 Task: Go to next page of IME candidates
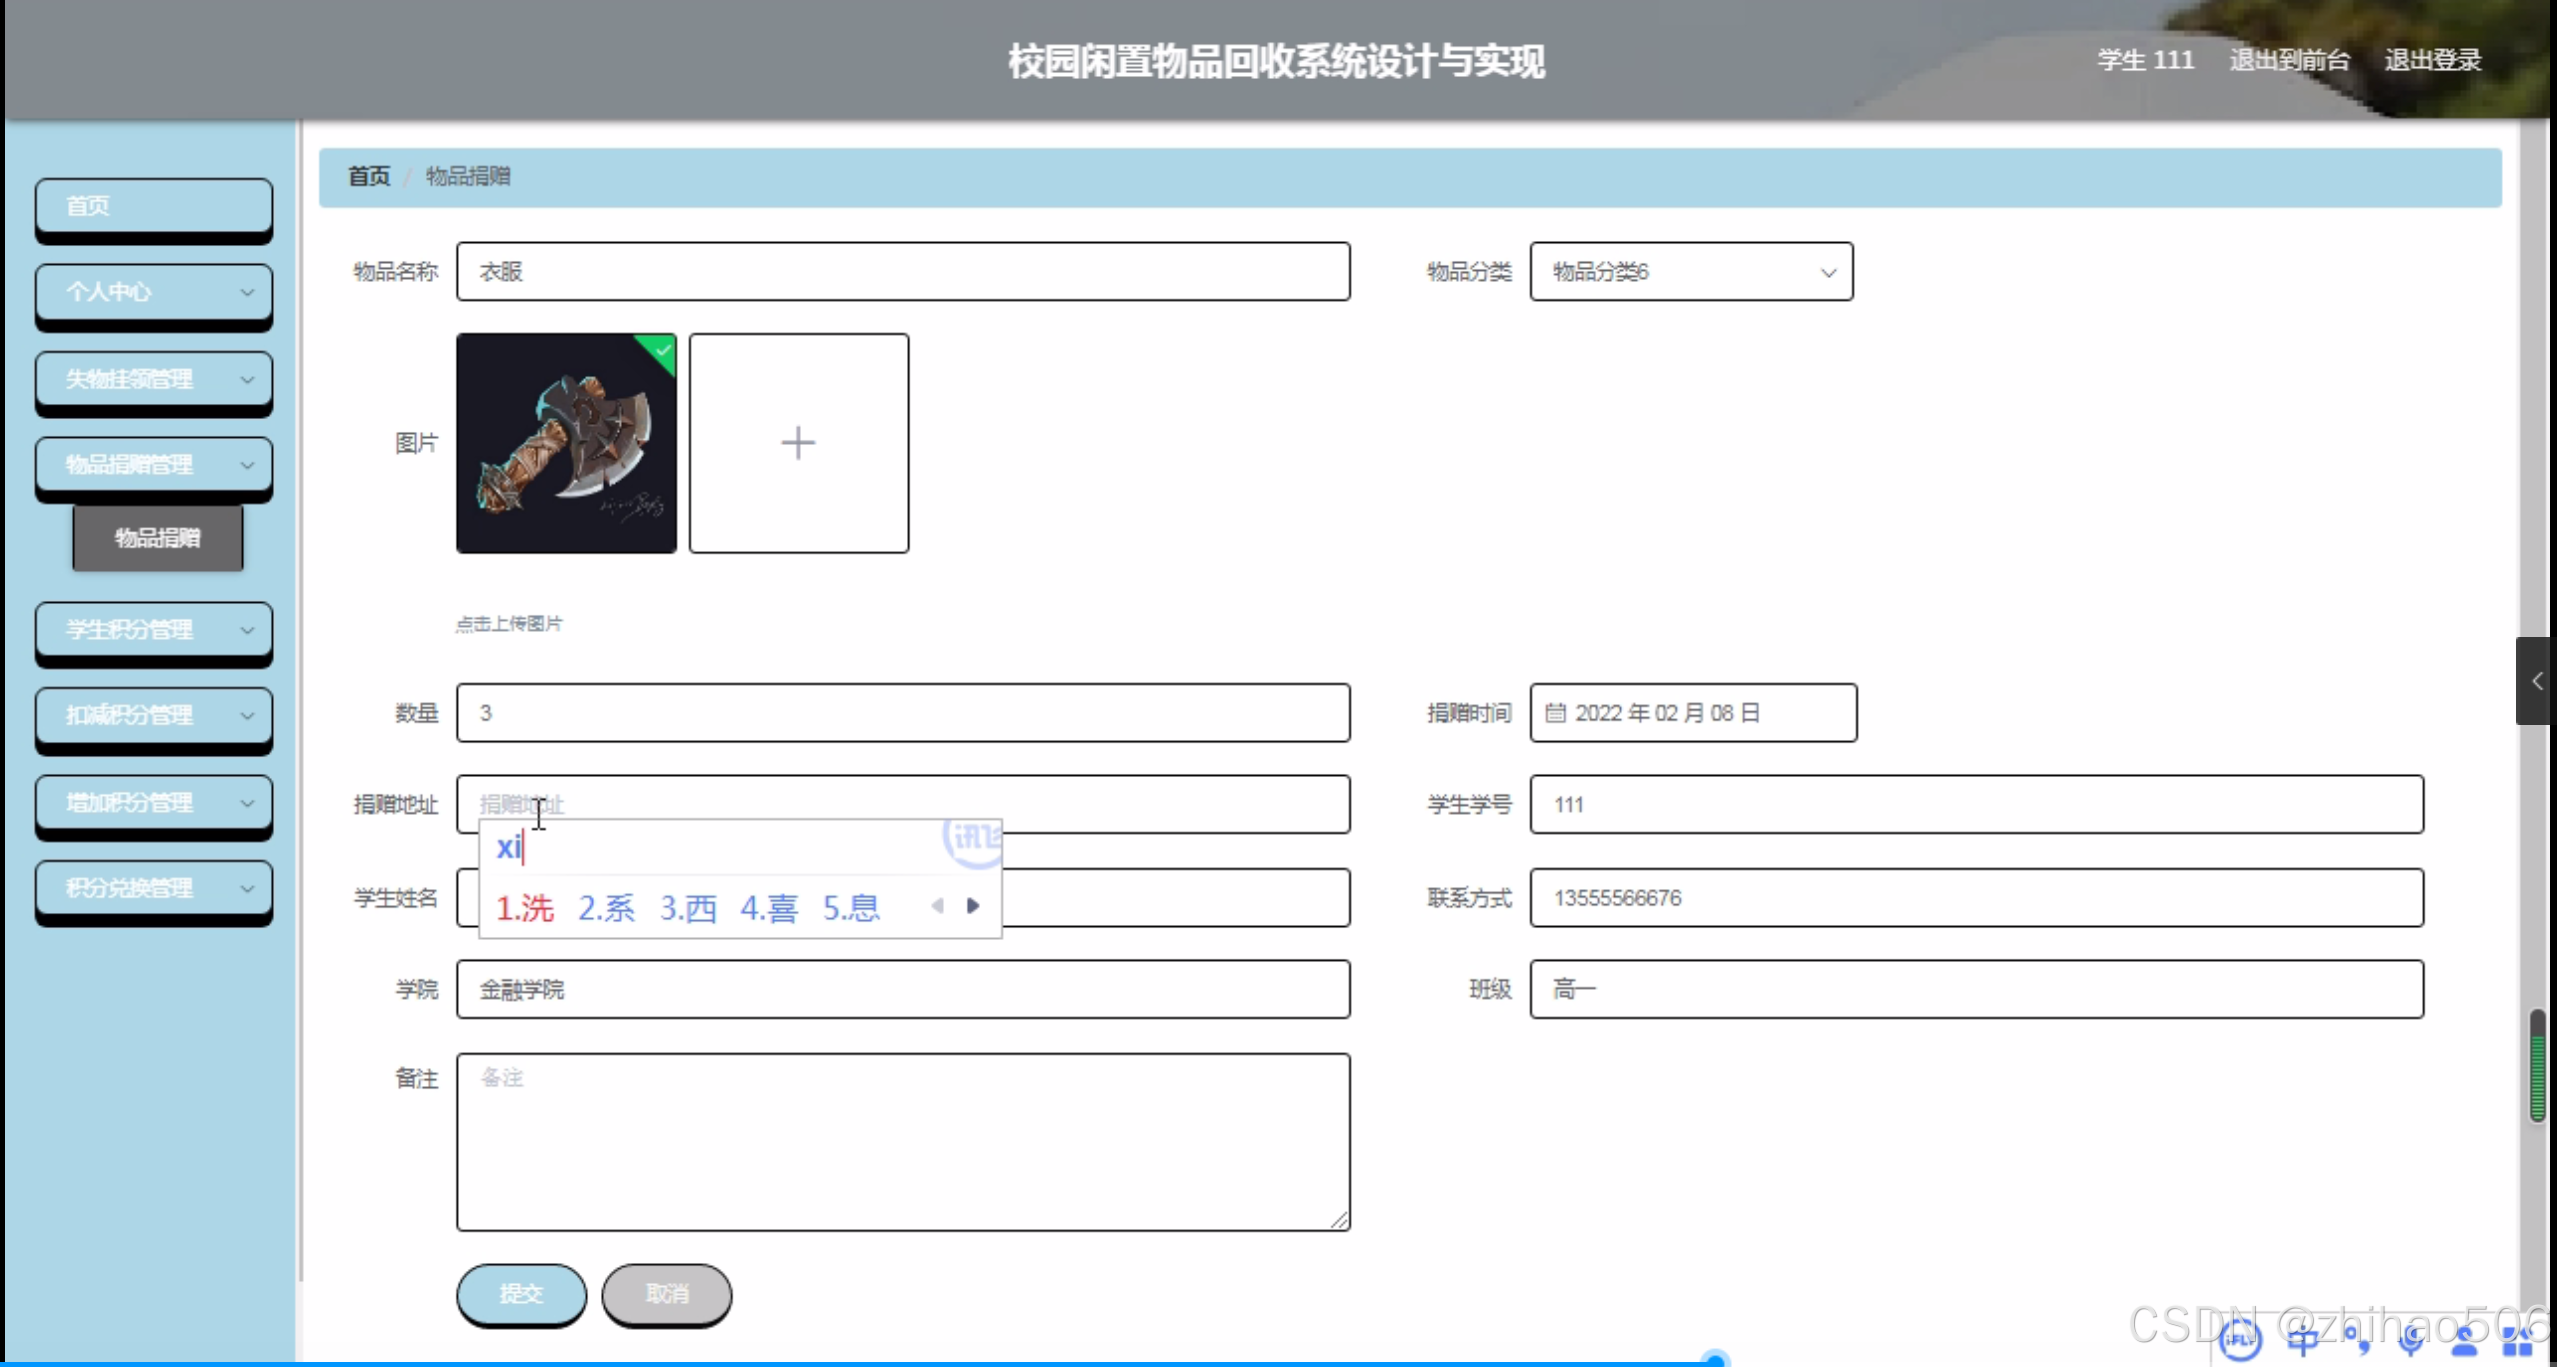pyautogui.click(x=973, y=906)
